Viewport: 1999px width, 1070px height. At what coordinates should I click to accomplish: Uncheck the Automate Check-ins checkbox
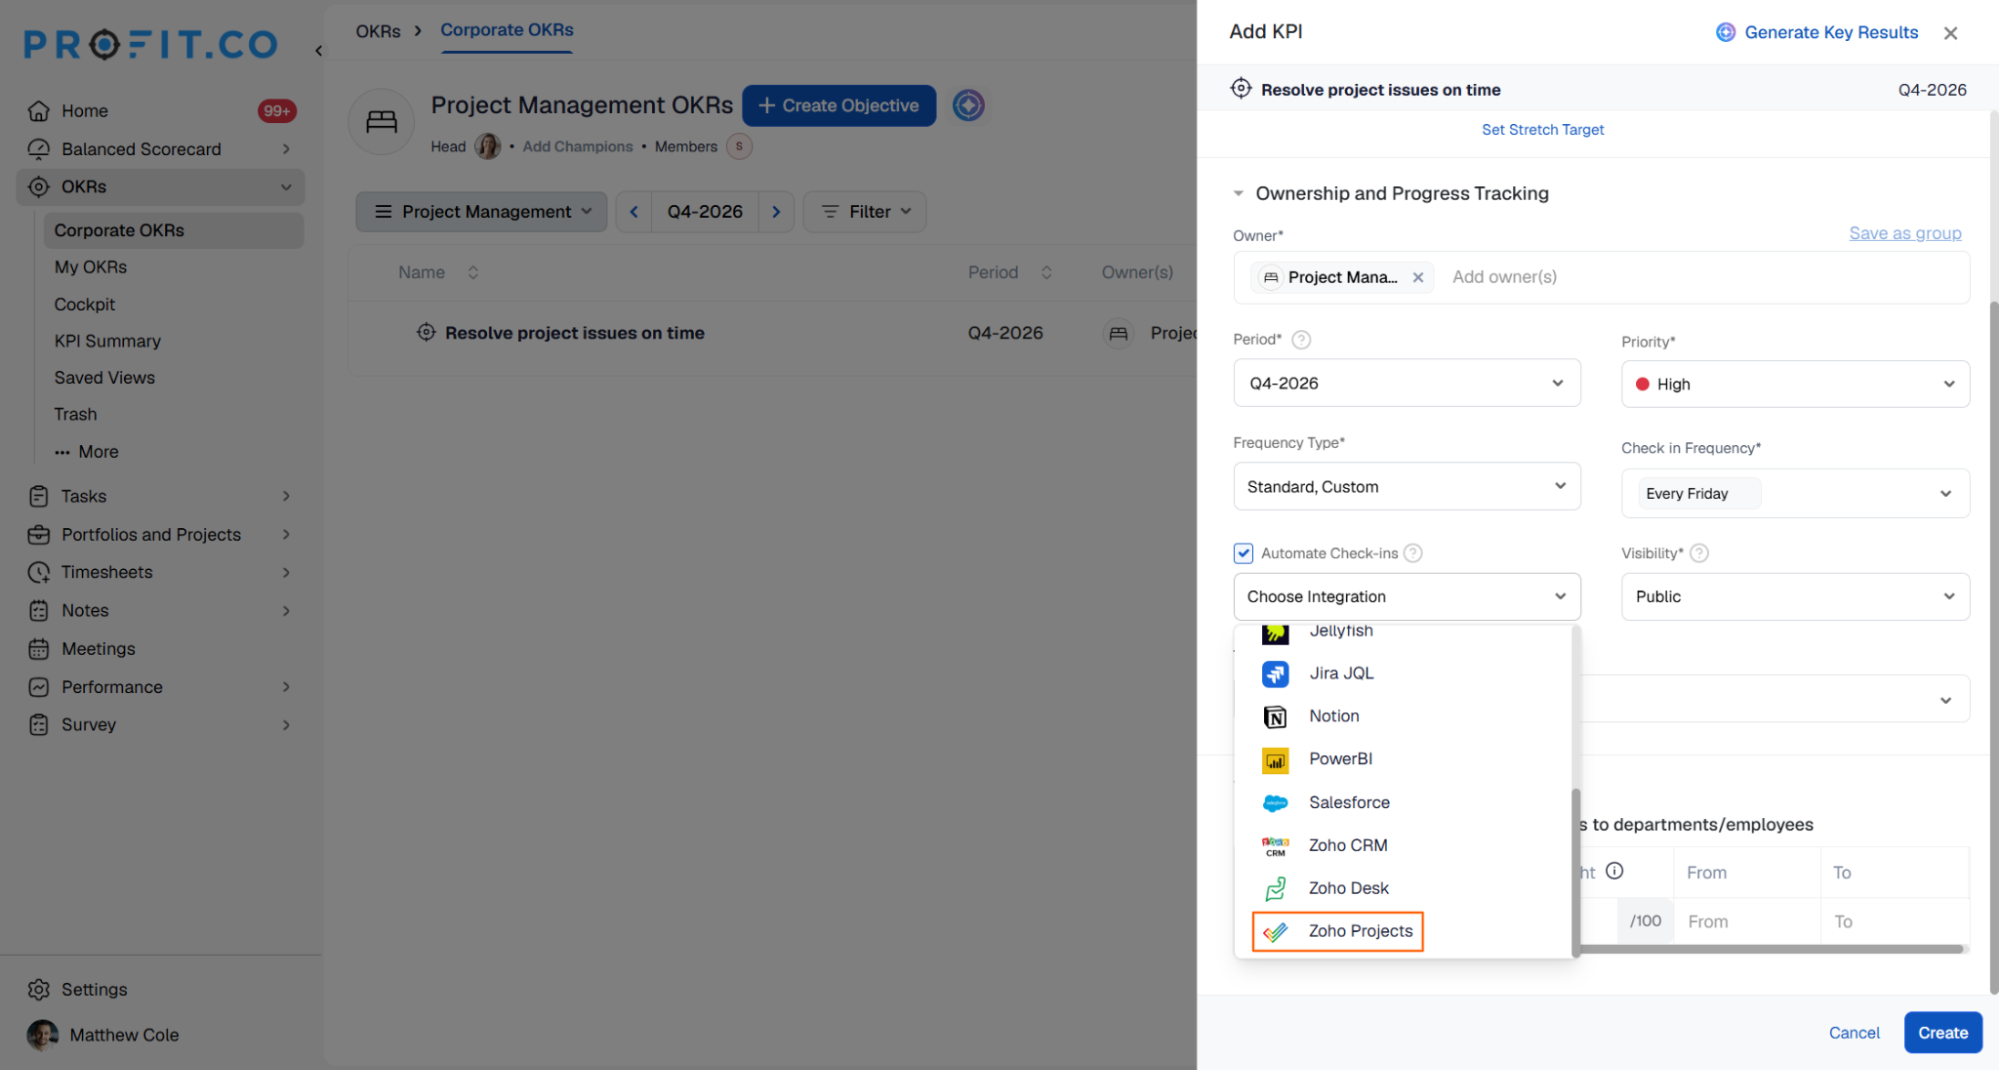1243,553
